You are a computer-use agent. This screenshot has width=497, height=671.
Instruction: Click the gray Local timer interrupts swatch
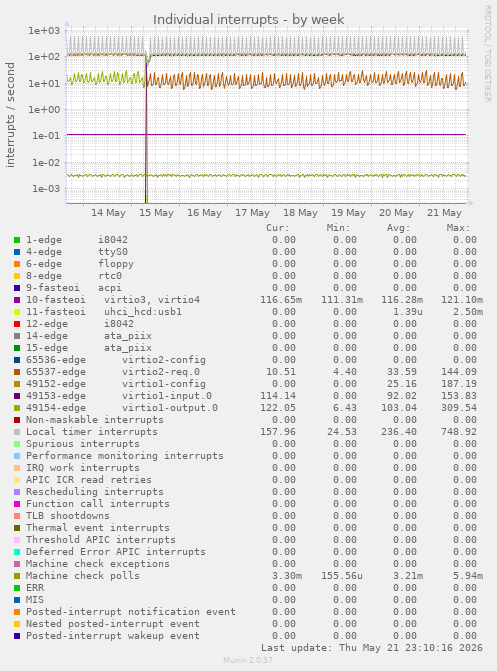pyautogui.click(x=17, y=432)
